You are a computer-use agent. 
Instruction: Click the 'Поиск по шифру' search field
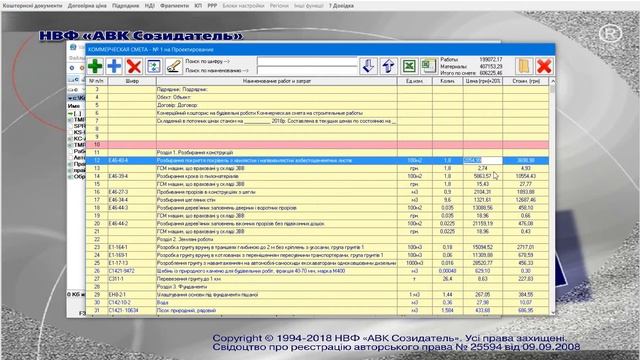pyautogui.click(x=307, y=61)
